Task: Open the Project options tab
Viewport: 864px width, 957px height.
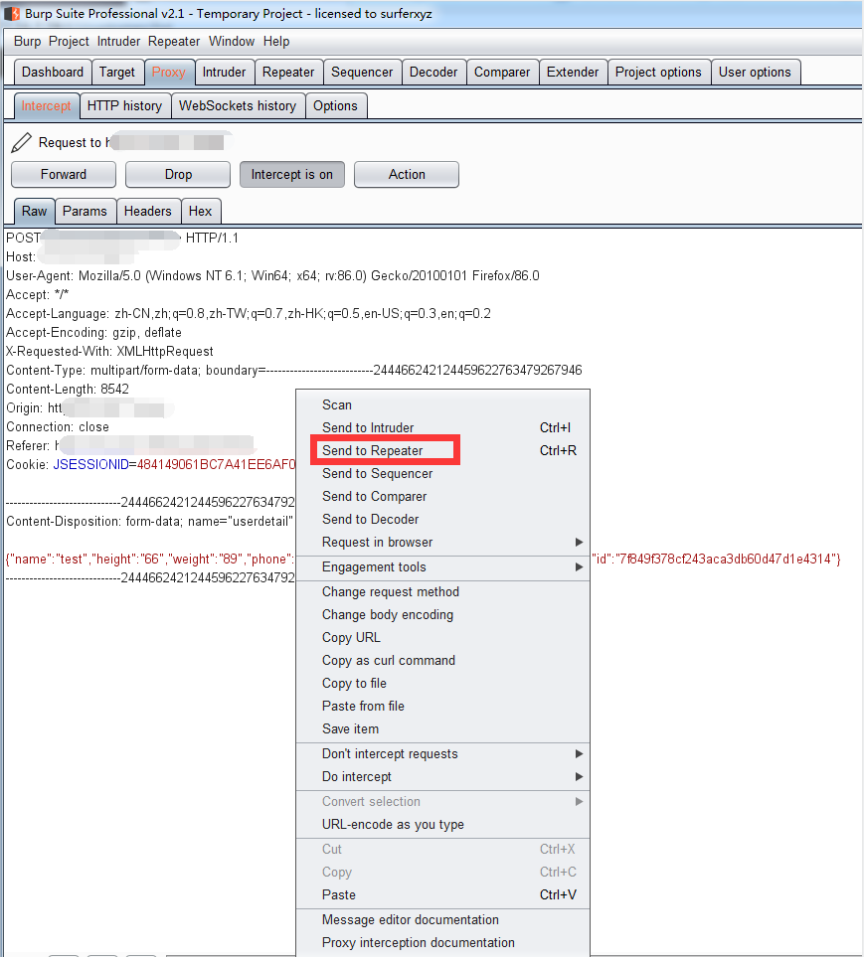Action: (658, 72)
